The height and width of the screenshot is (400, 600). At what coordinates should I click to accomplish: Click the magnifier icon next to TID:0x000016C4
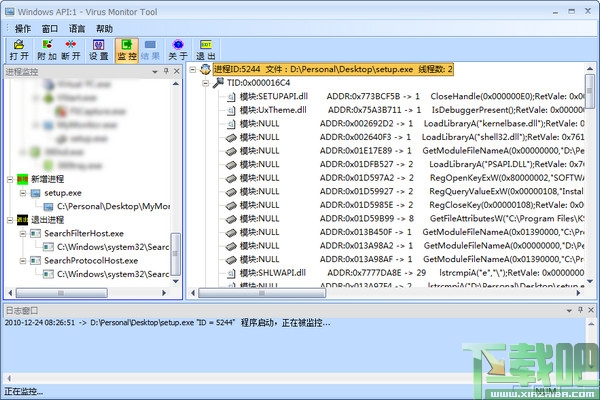coord(218,83)
